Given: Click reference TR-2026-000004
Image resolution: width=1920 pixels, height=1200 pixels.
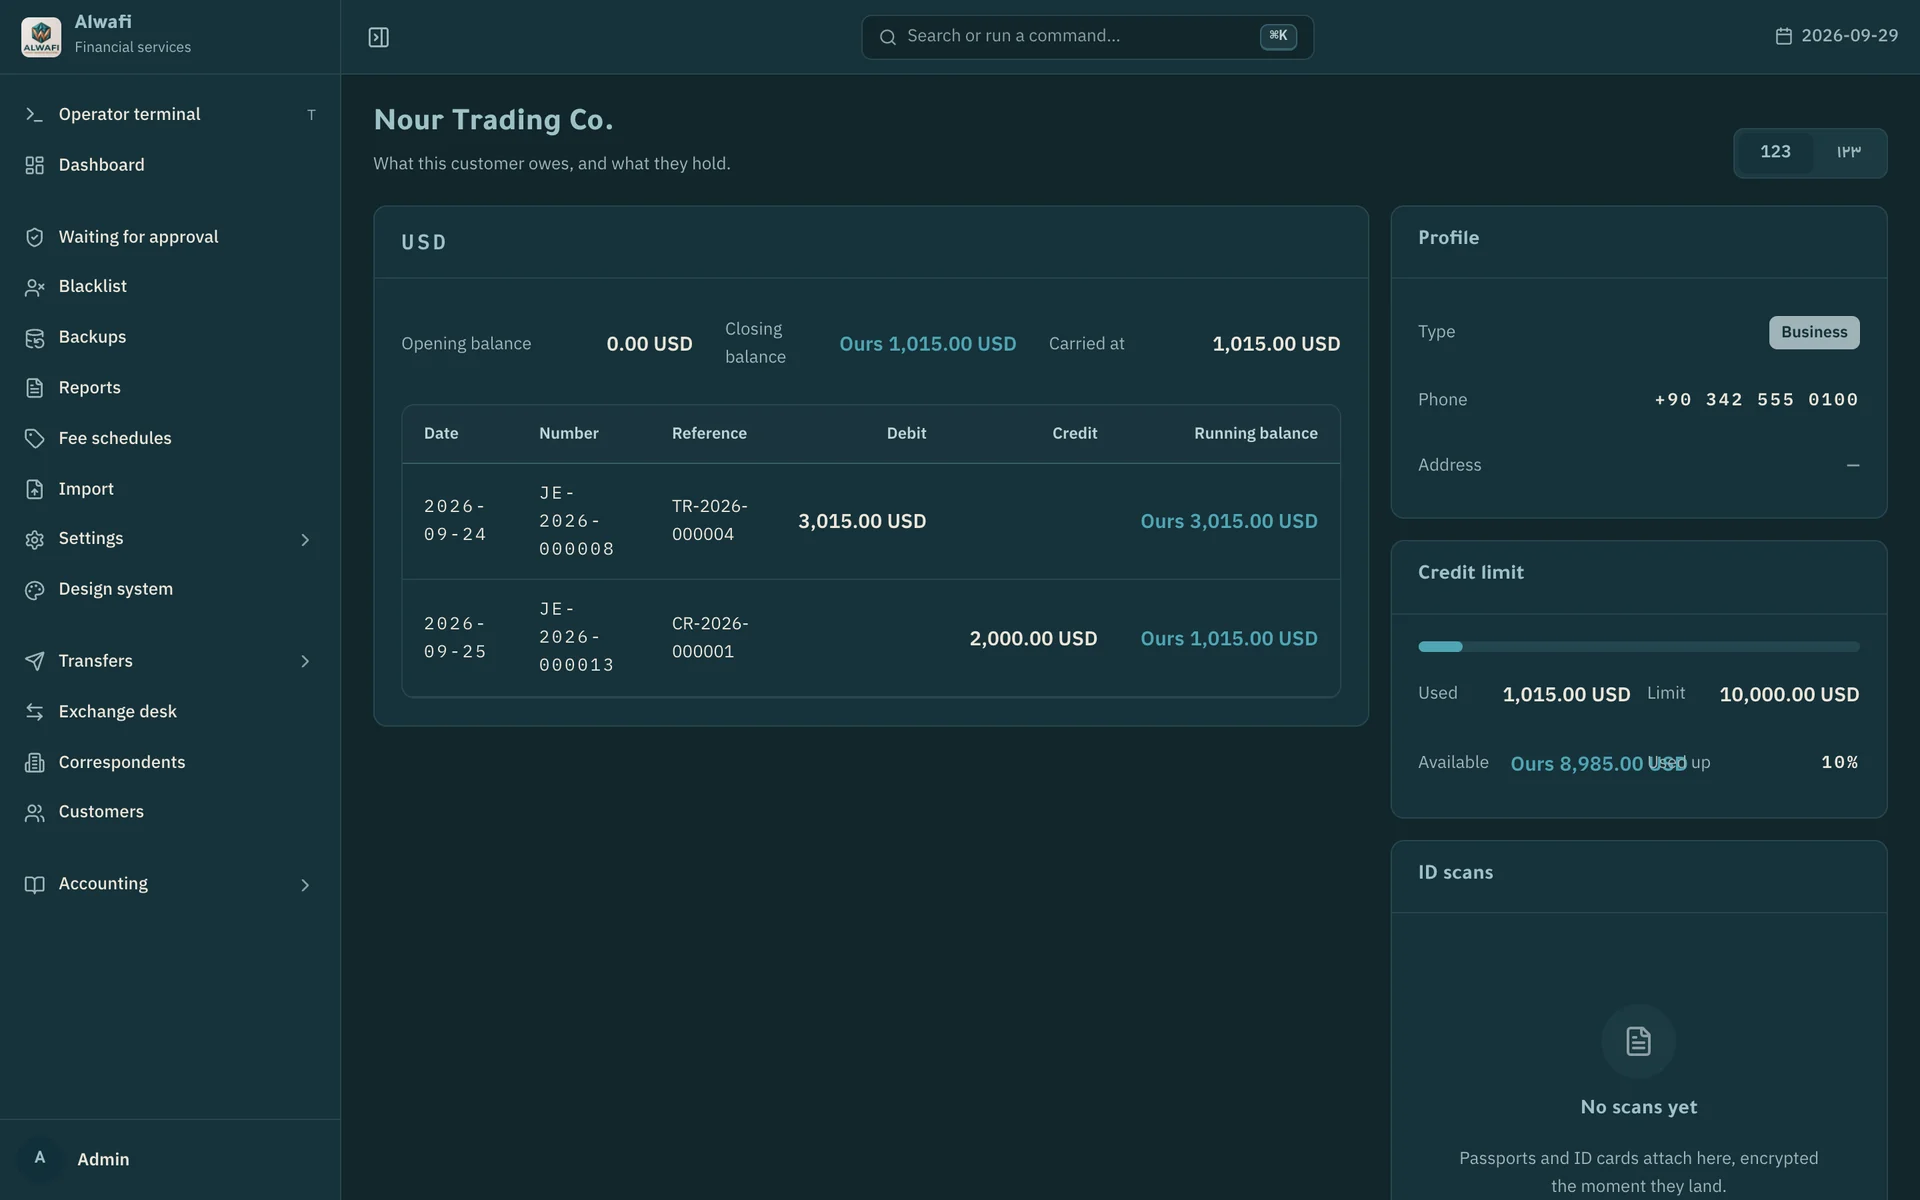Looking at the screenshot, I should pyautogui.click(x=709, y=520).
